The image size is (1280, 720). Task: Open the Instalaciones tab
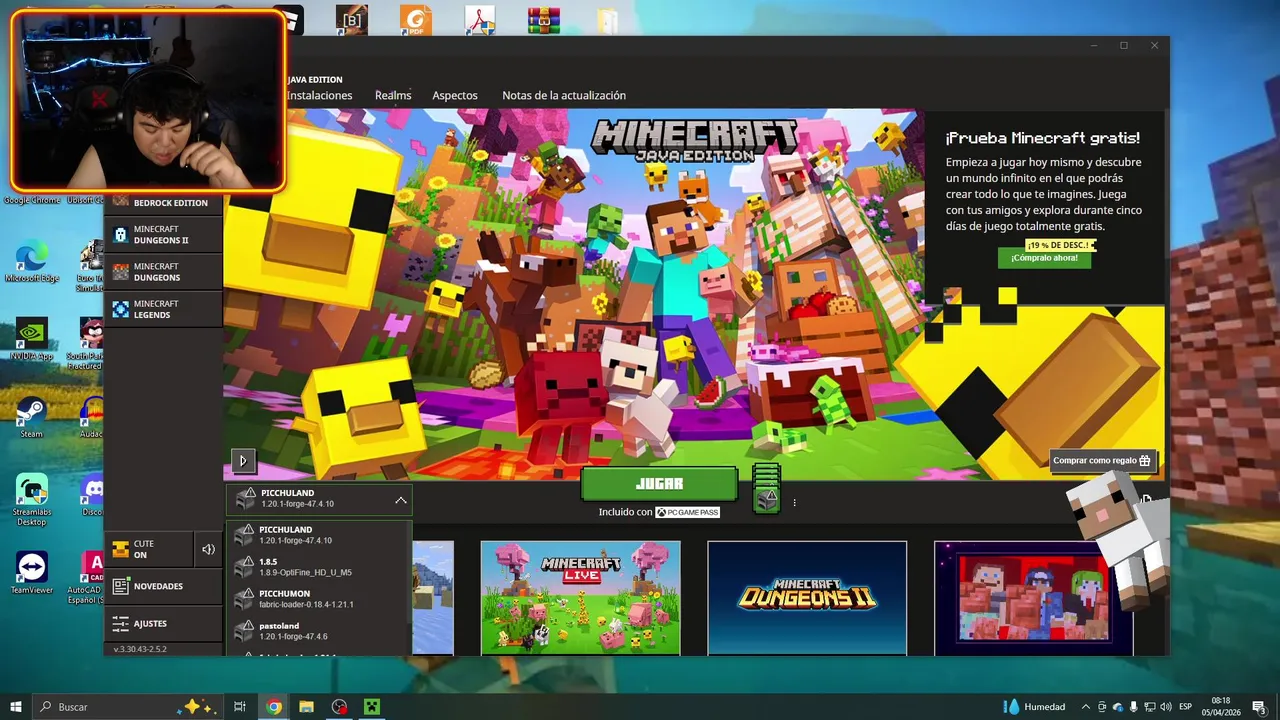coord(319,96)
